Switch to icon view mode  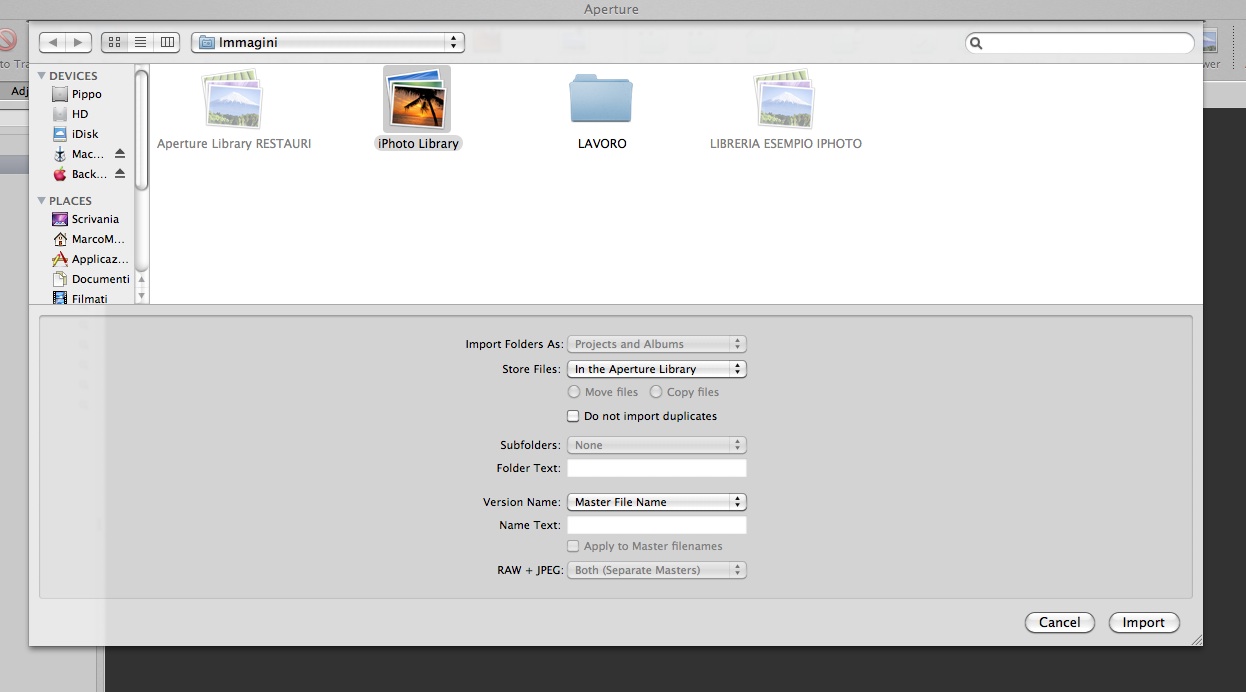tap(114, 42)
